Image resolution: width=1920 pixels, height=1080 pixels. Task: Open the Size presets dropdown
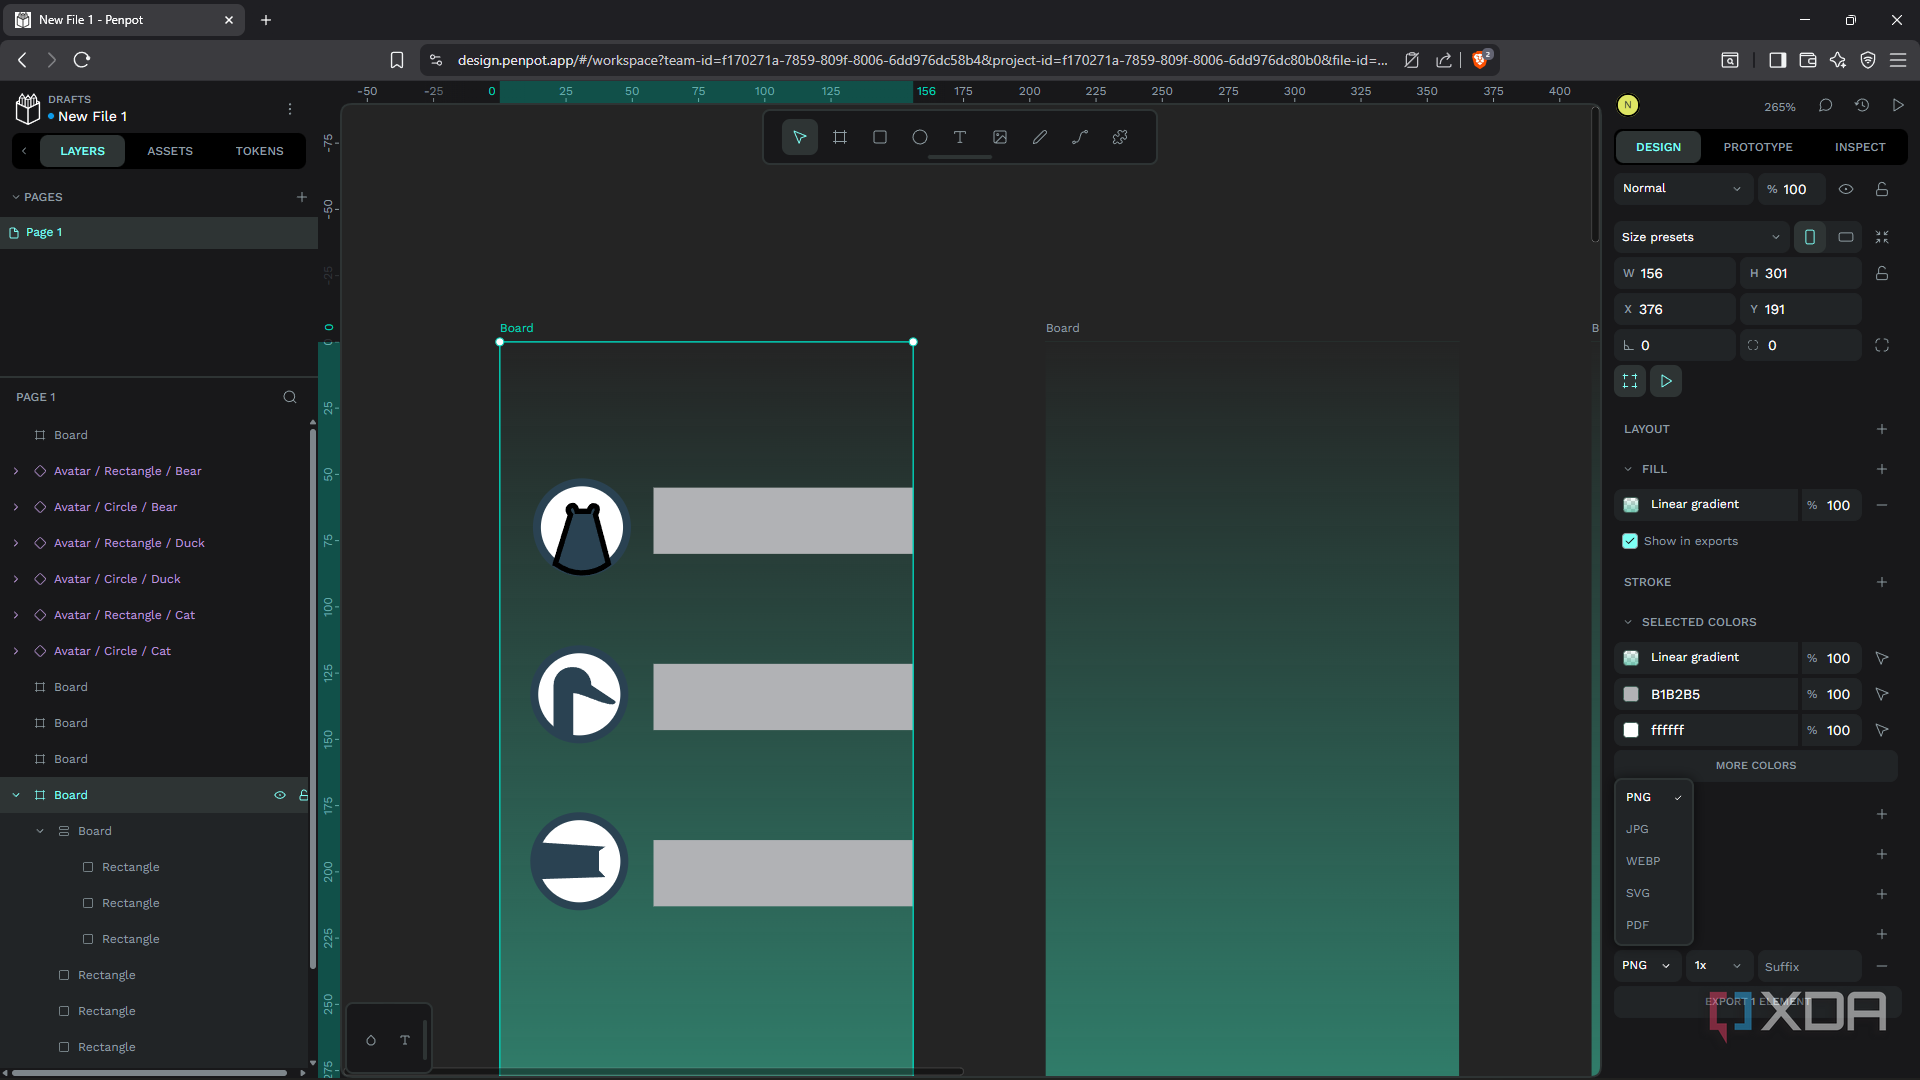click(1701, 237)
